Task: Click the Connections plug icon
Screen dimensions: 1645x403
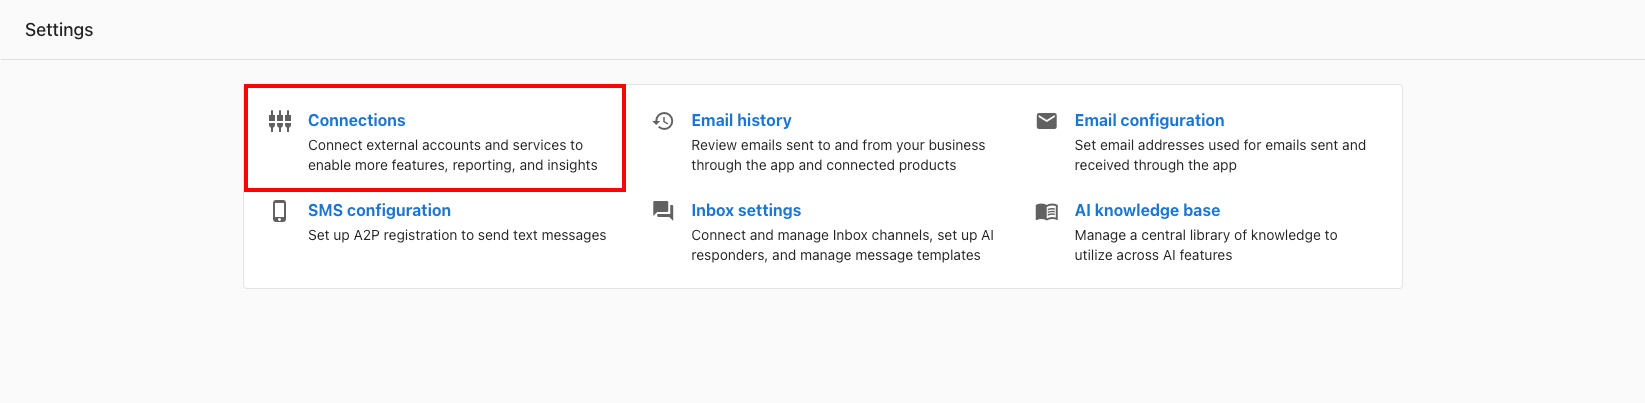Action: coord(280,121)
